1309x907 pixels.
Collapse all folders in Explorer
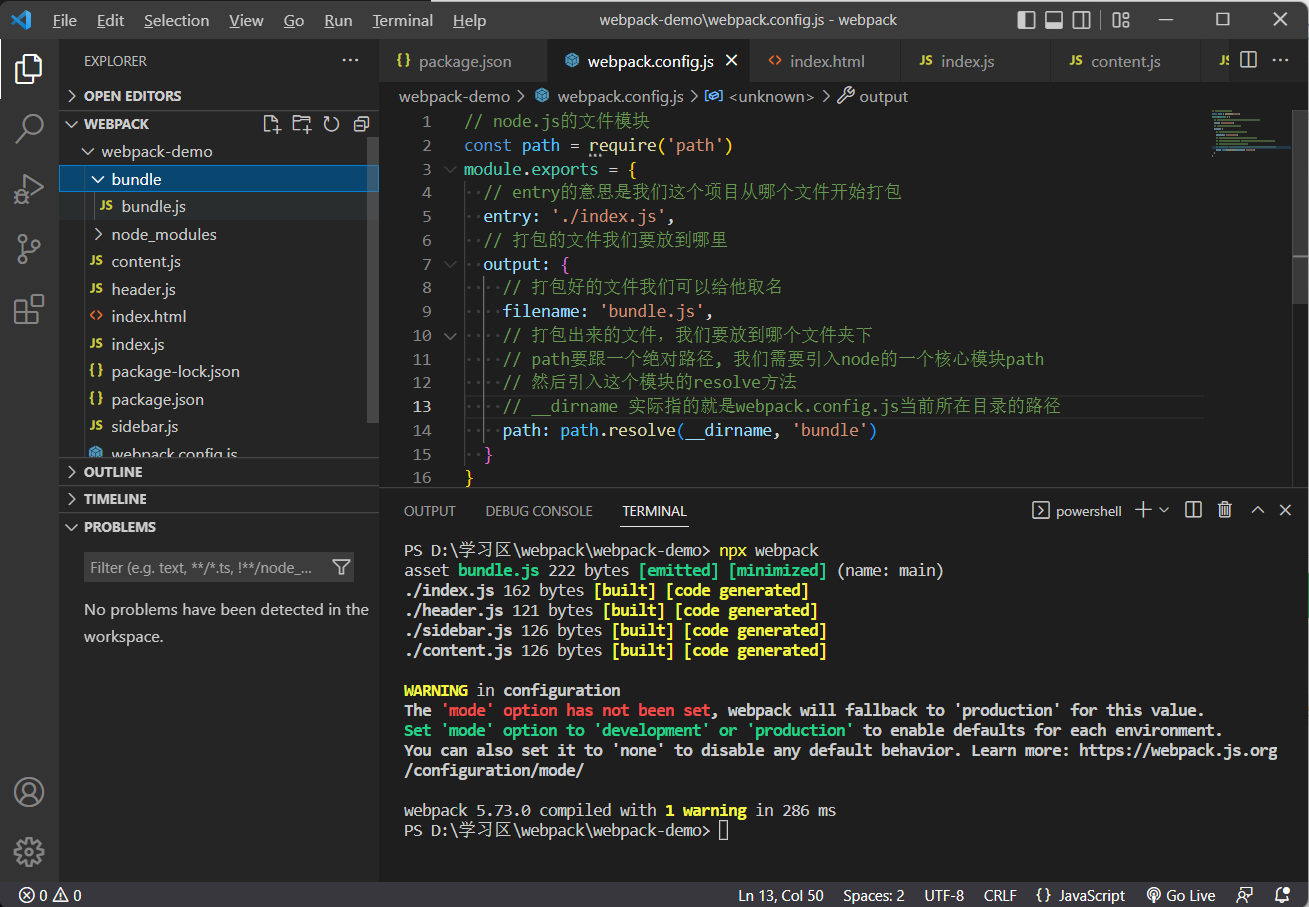361,124
